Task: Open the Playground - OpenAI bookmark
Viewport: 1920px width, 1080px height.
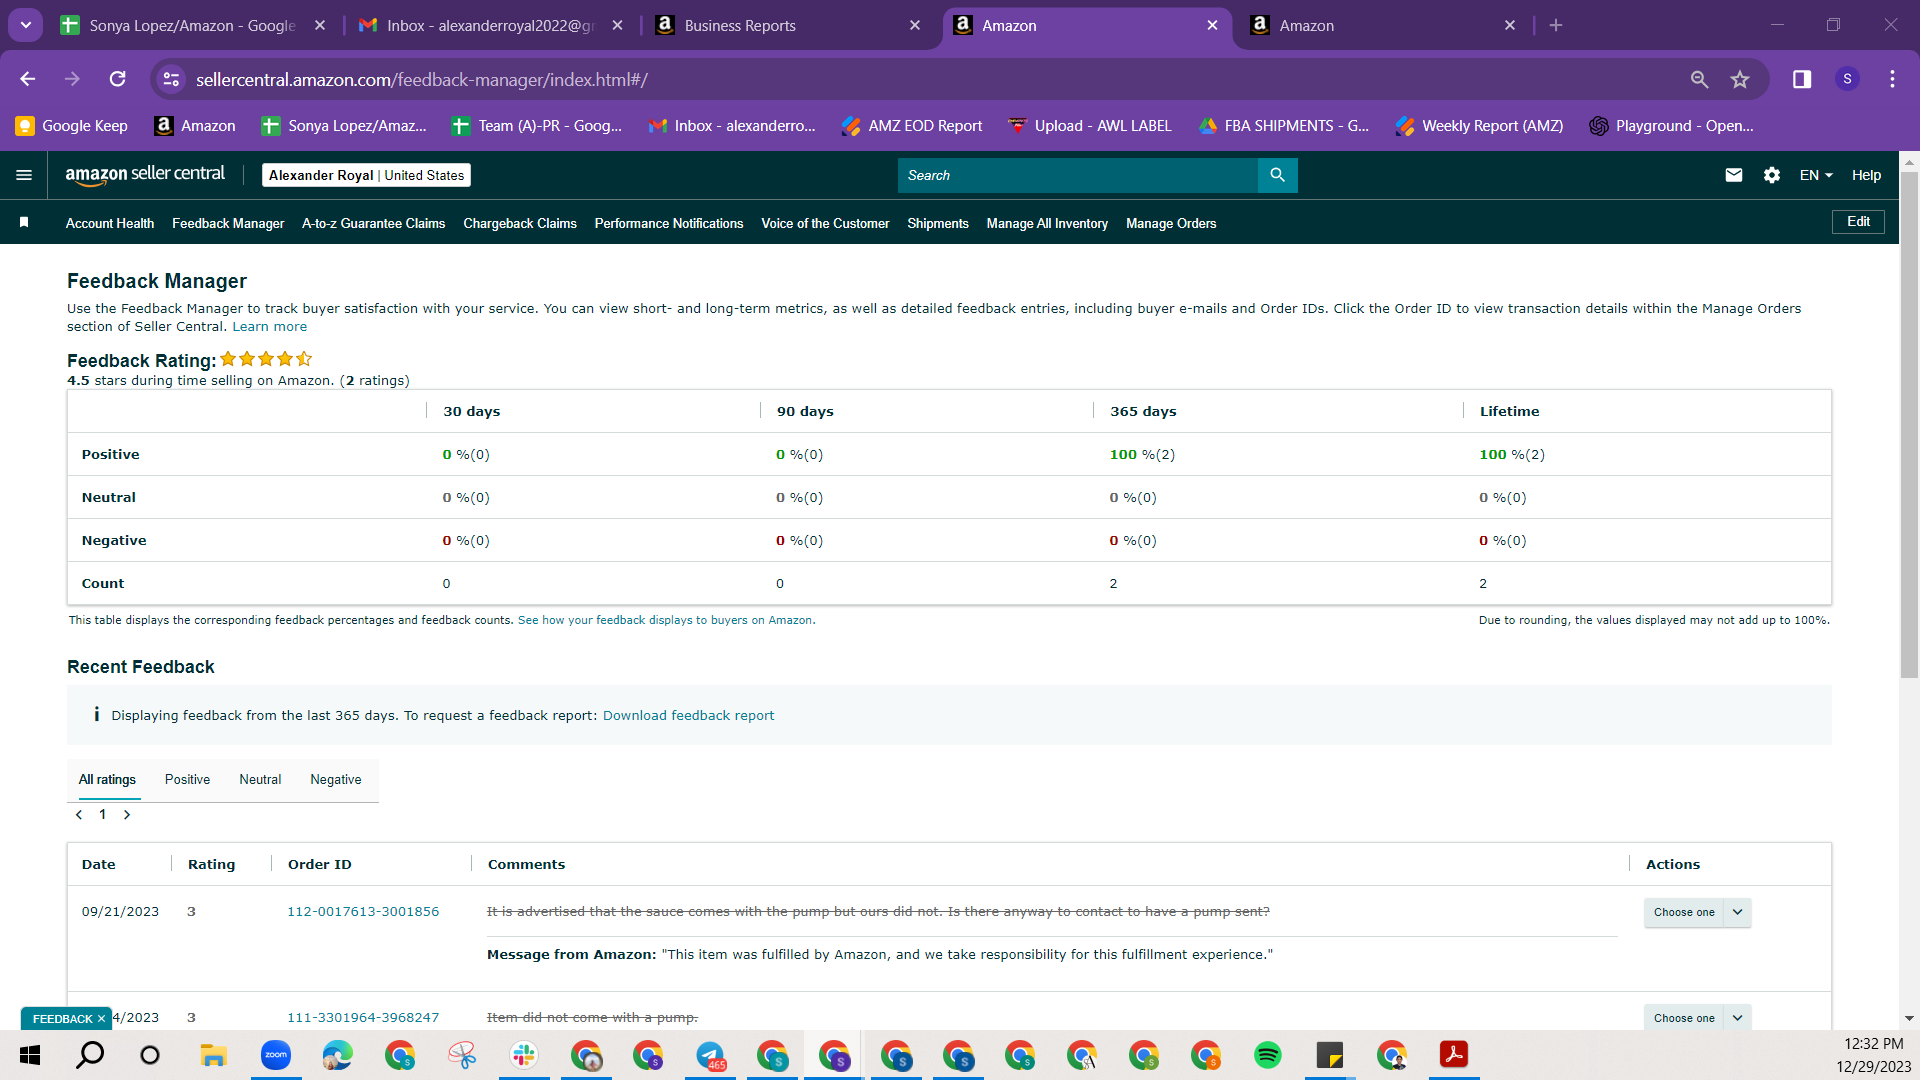Action: (x=1671, y=126)
